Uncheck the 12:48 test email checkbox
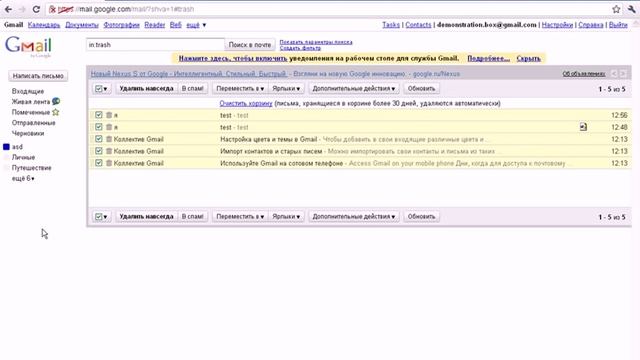 [x=98, y=127]
